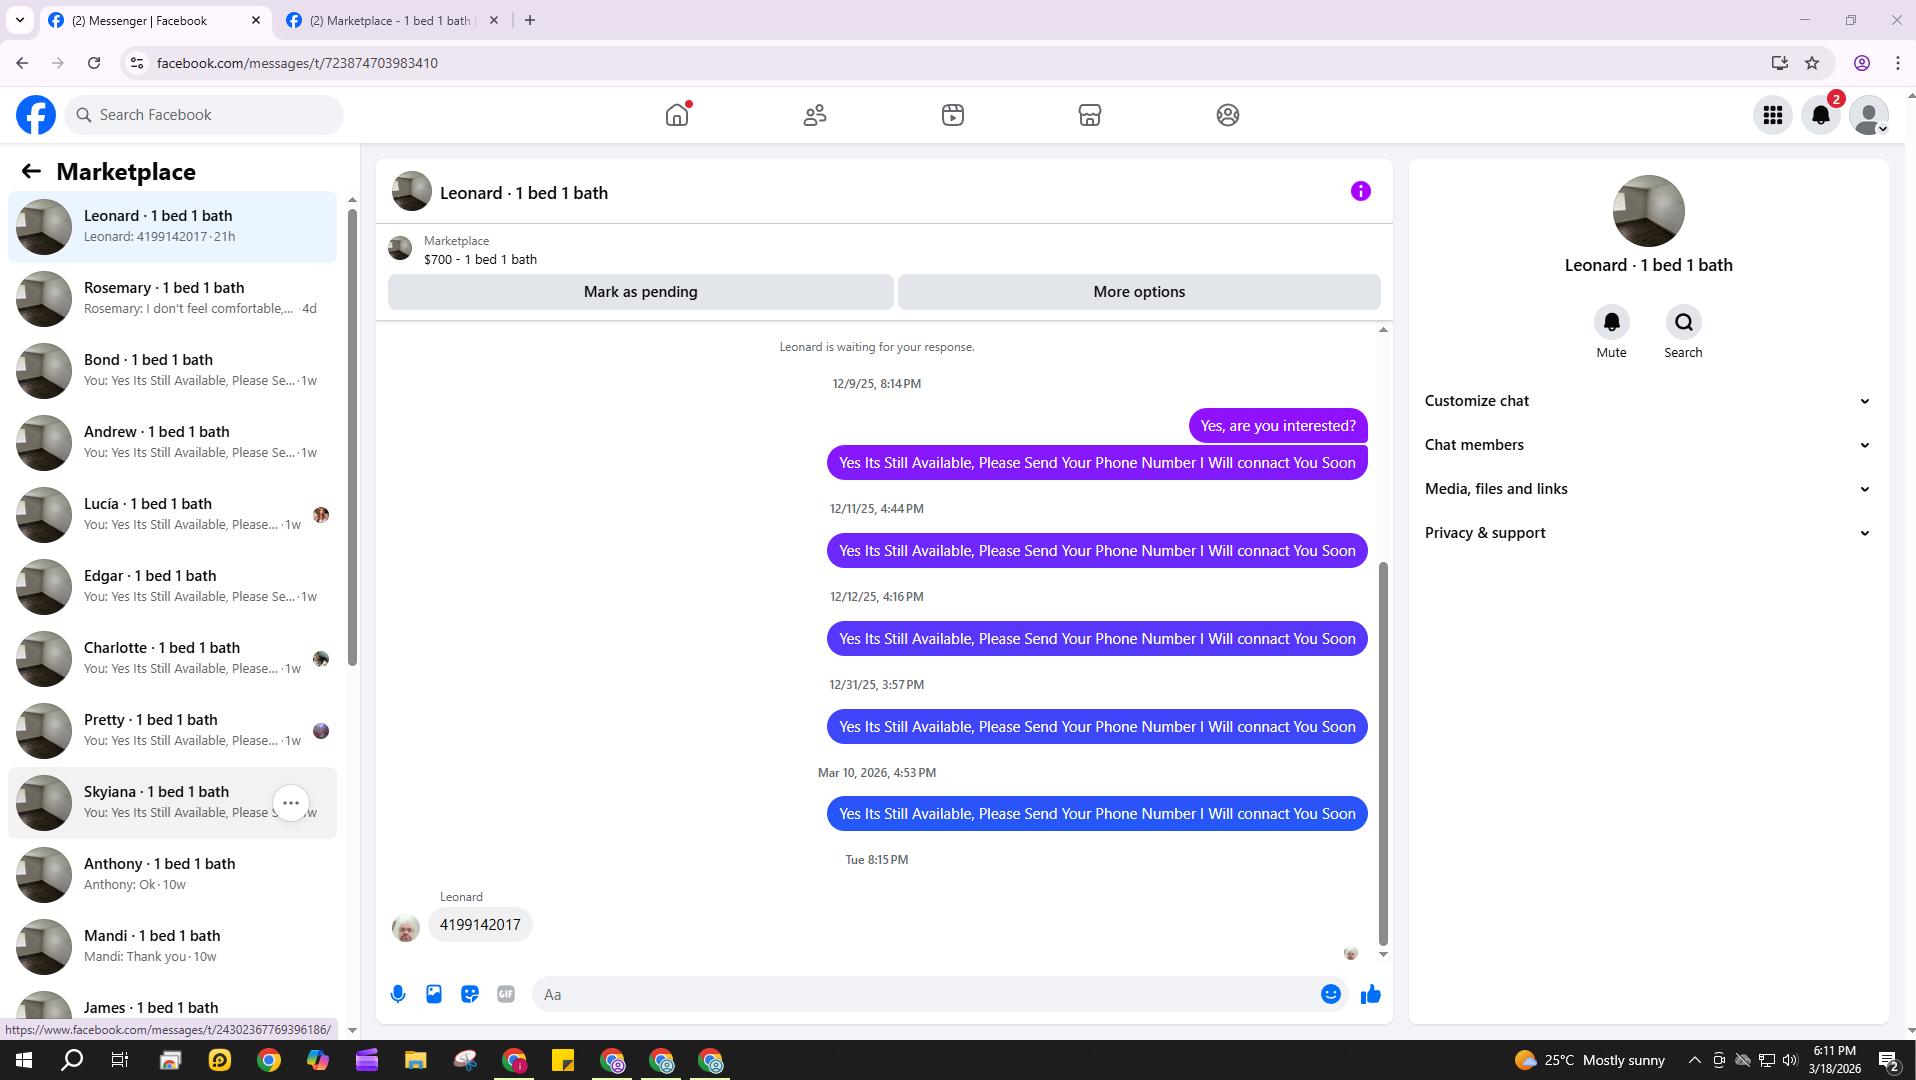
Task: Search within the conversation
Action: (x=1683, y=322)
